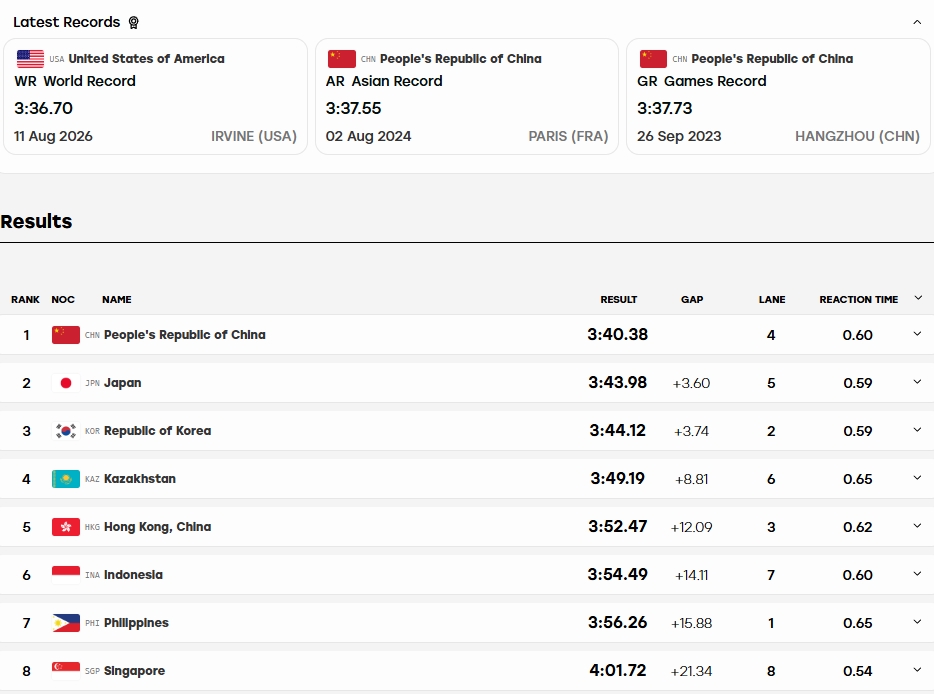Click the Indonesia team name
The height and width of the screenshot is (694, 934).
[x=133, y=575]
